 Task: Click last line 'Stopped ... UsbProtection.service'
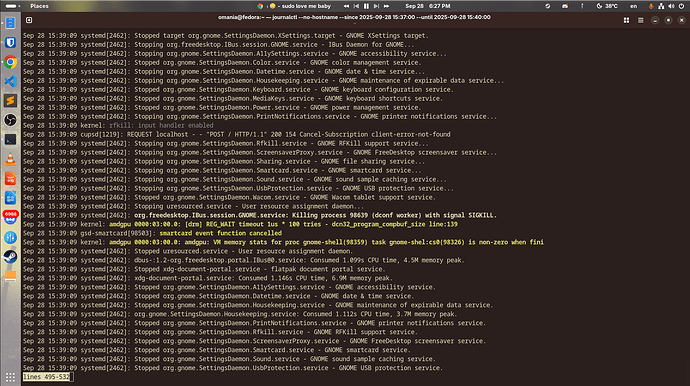point(233,368)
